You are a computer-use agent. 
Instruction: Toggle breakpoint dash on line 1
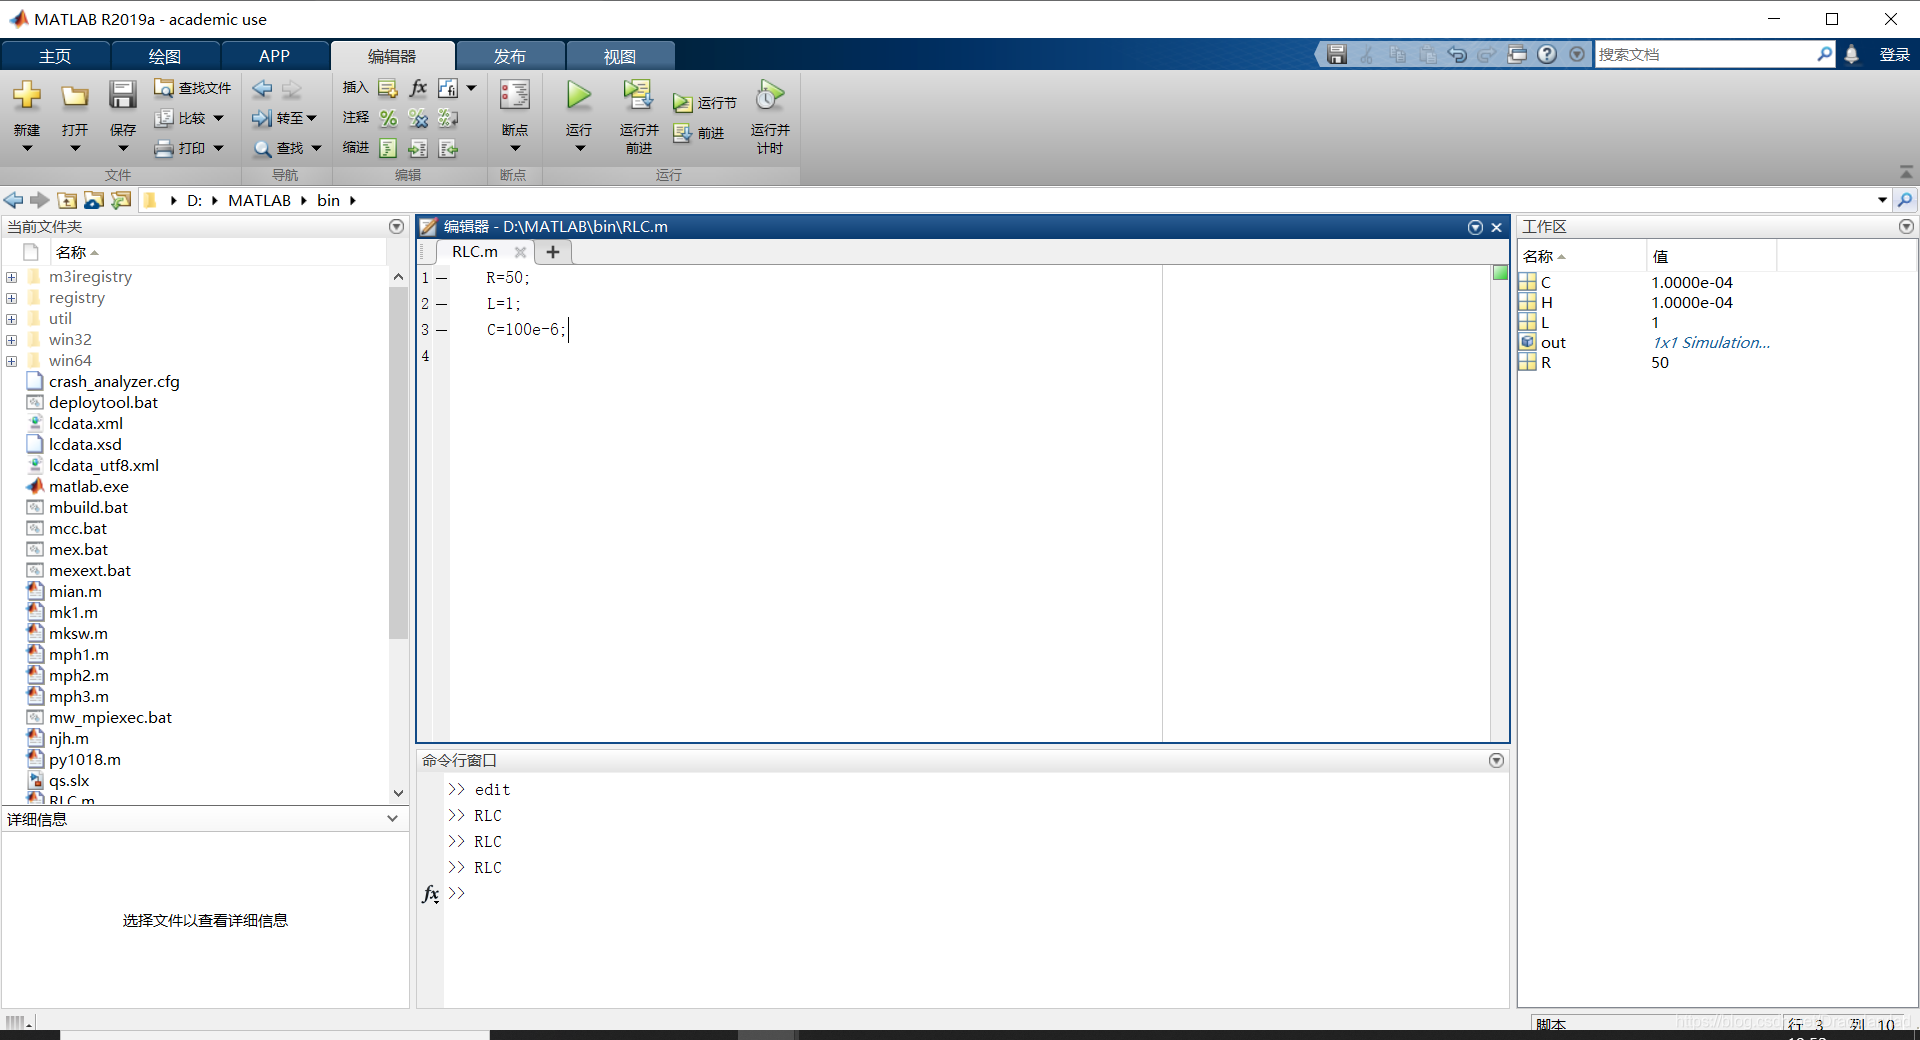point(441,278)
